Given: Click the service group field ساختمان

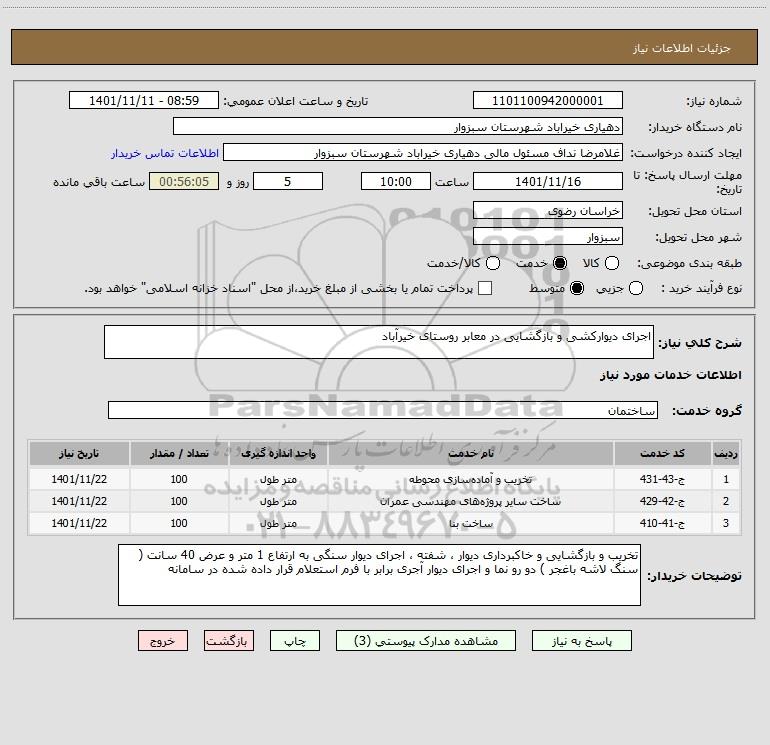Looking at the screenshot, I should point(383,410).
